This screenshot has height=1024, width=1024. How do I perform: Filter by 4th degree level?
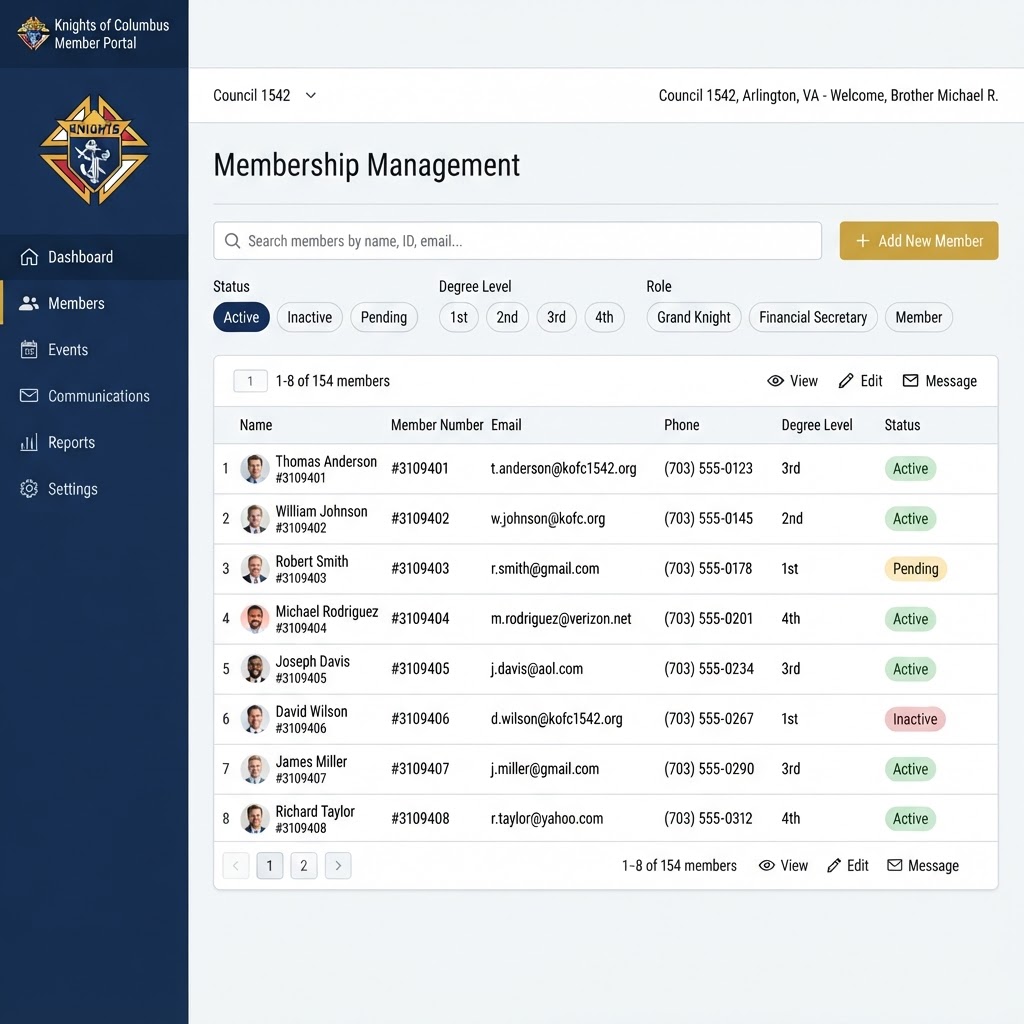pyautogui.click(x=604, y=317)
